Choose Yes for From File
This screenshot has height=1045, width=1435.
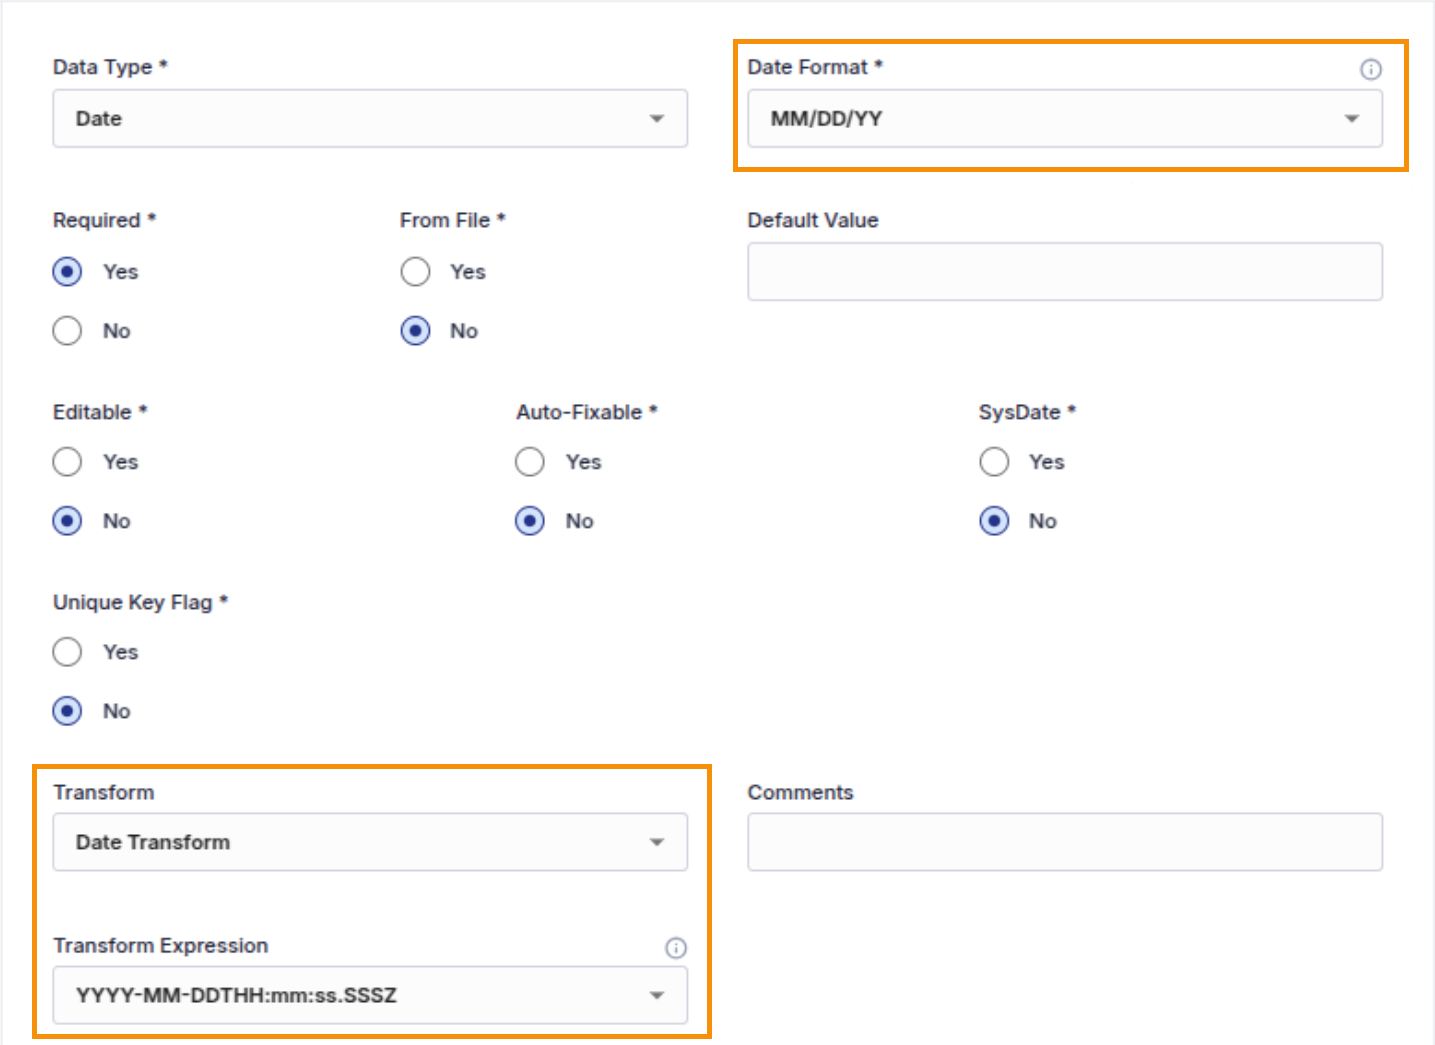click(415, 272)
